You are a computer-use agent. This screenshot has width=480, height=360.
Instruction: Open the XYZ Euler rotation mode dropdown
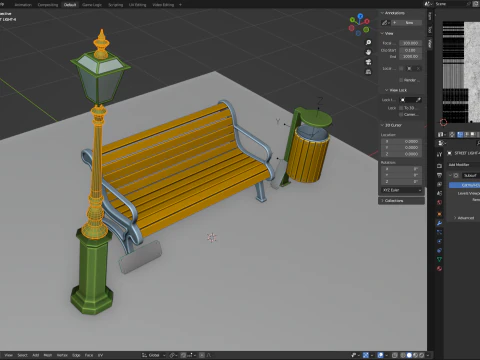coord(402,190)
